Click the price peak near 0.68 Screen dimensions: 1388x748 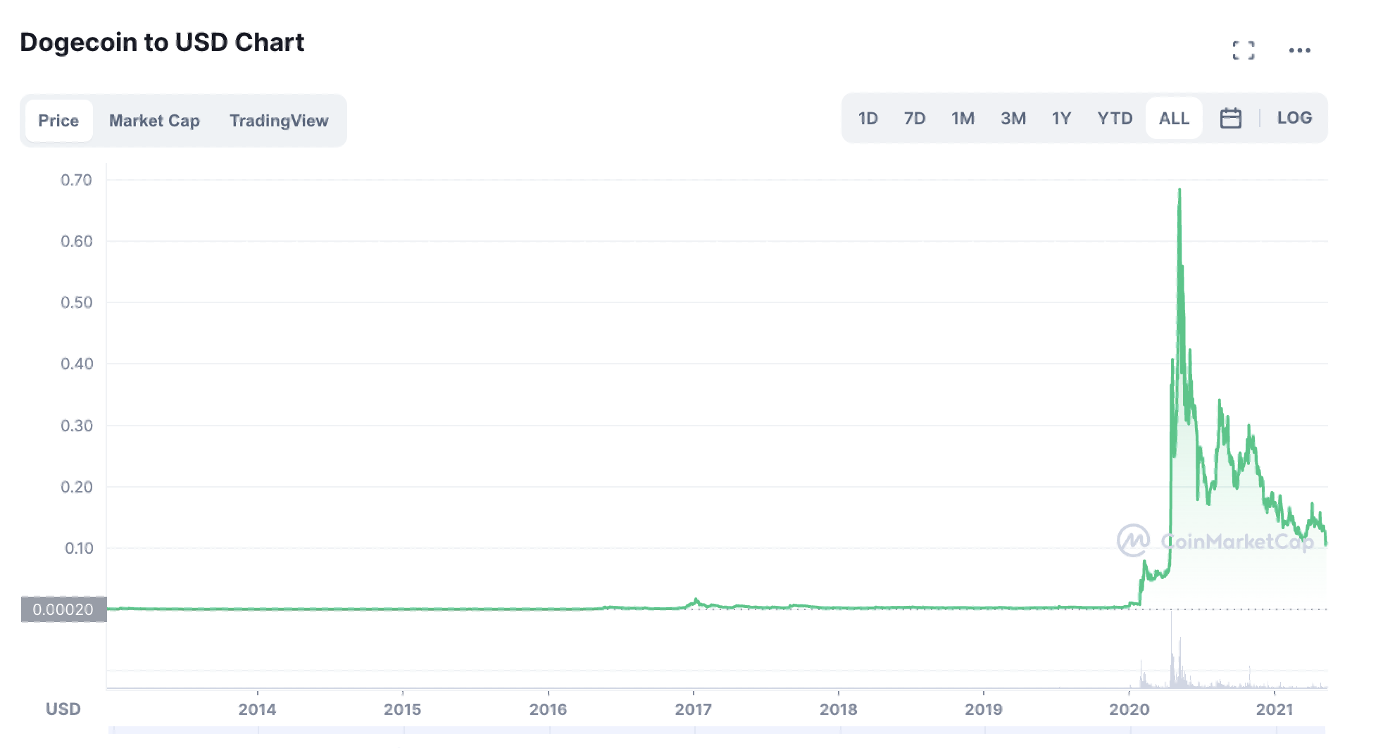[x=1180, y=190]
